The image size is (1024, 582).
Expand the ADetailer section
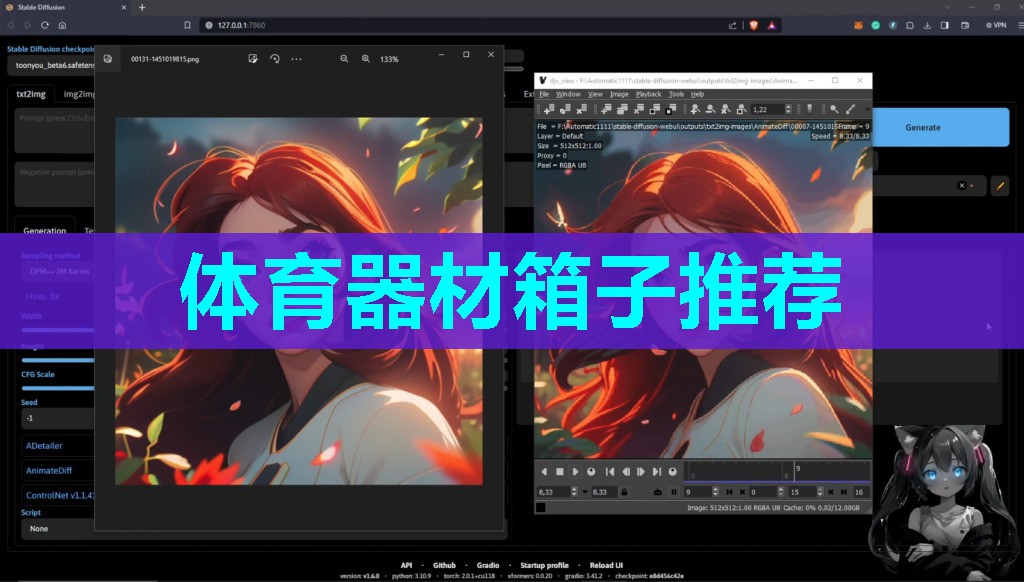57,445
